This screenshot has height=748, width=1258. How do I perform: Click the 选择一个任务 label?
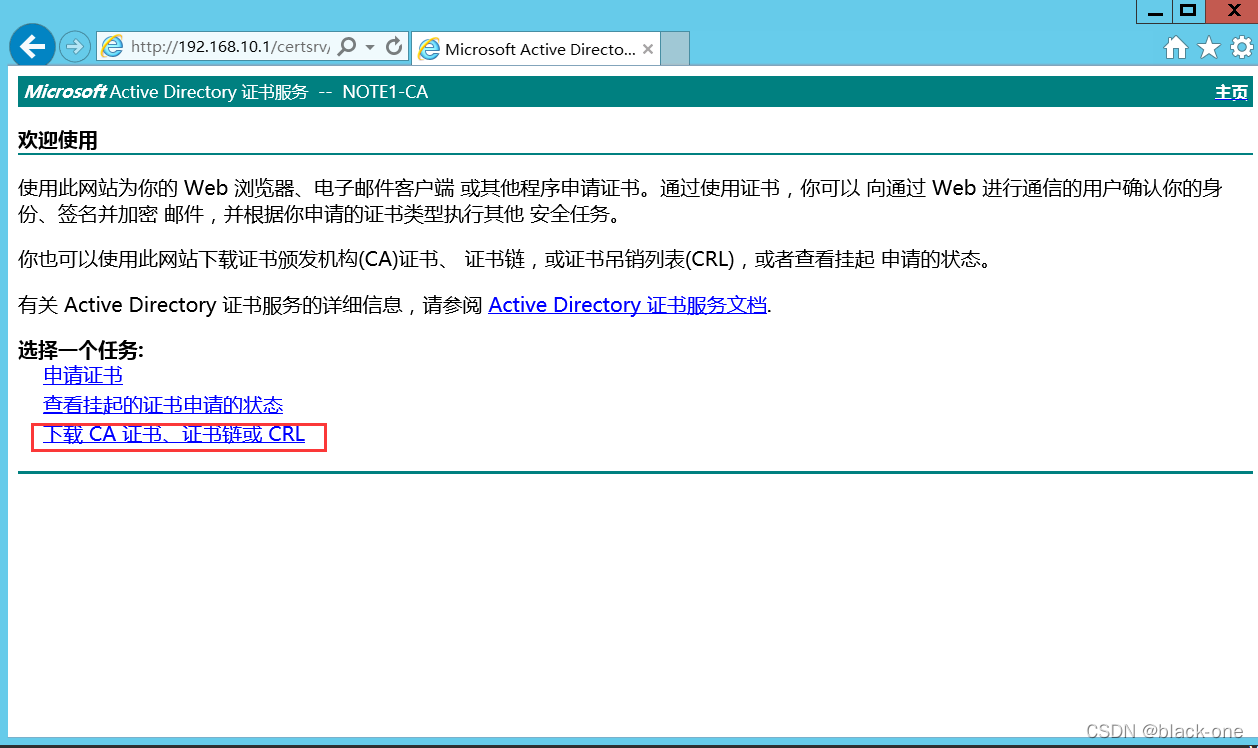point(81,350)
